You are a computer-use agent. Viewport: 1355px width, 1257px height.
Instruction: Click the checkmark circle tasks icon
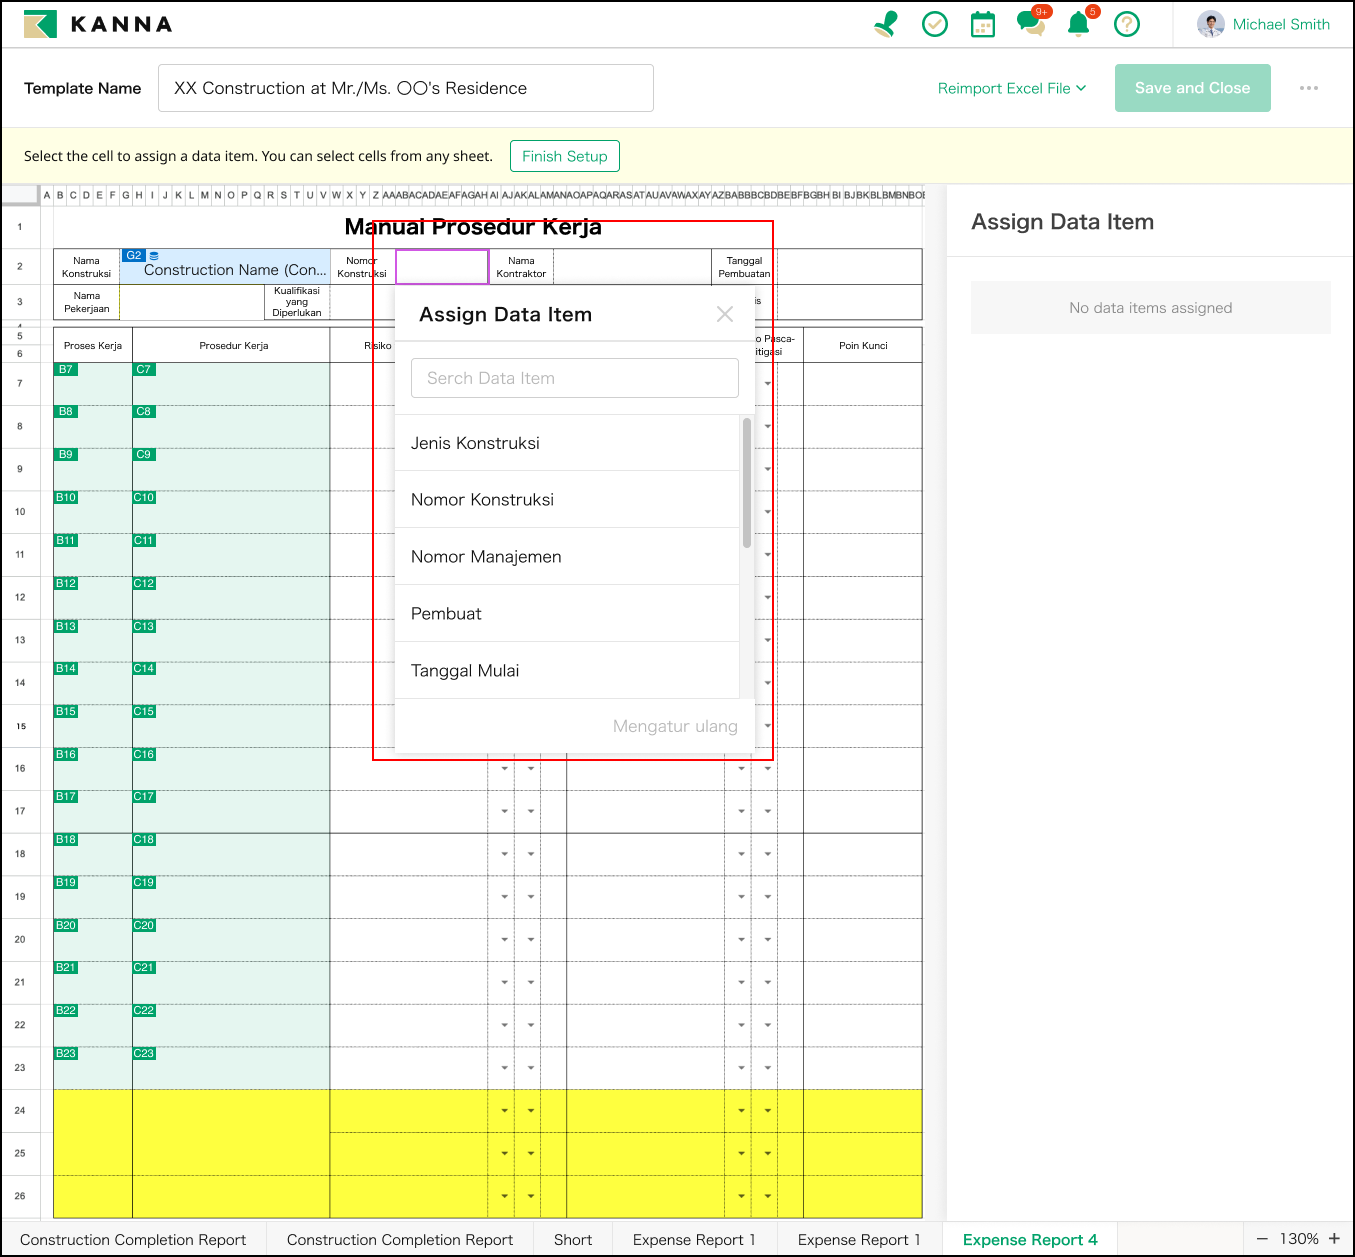[x=935, y=24]
